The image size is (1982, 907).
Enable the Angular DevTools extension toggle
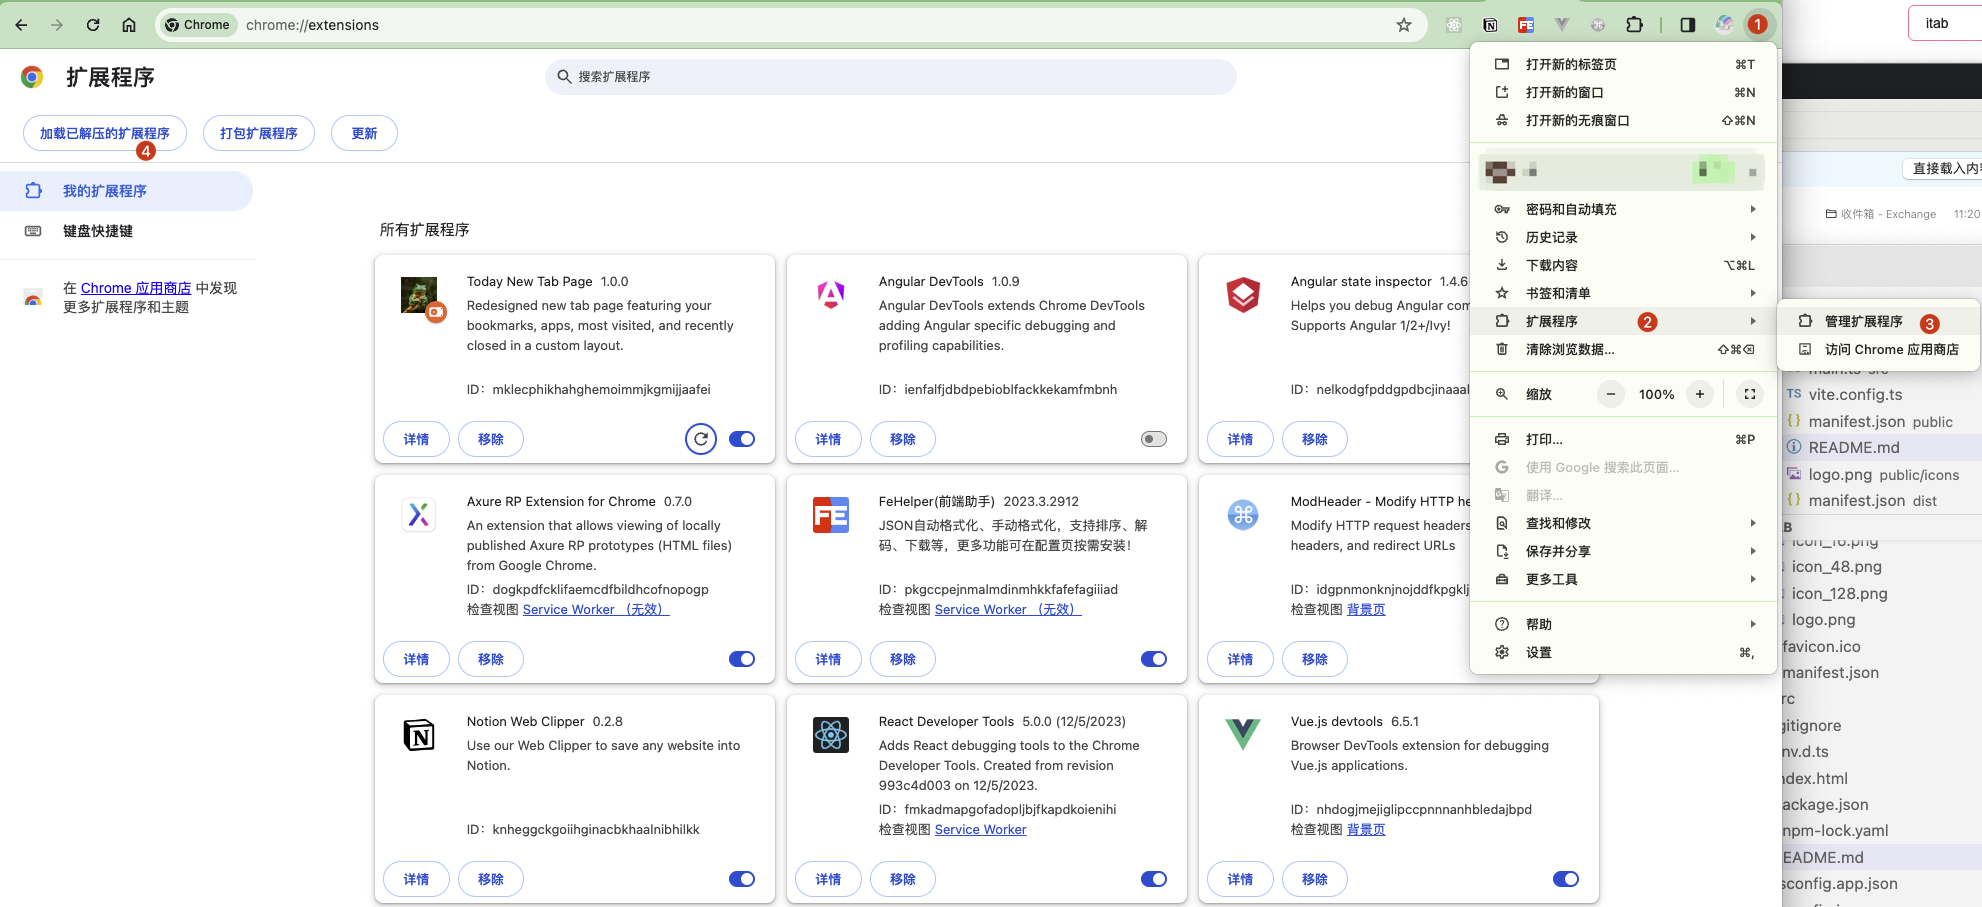[1154, 439]
